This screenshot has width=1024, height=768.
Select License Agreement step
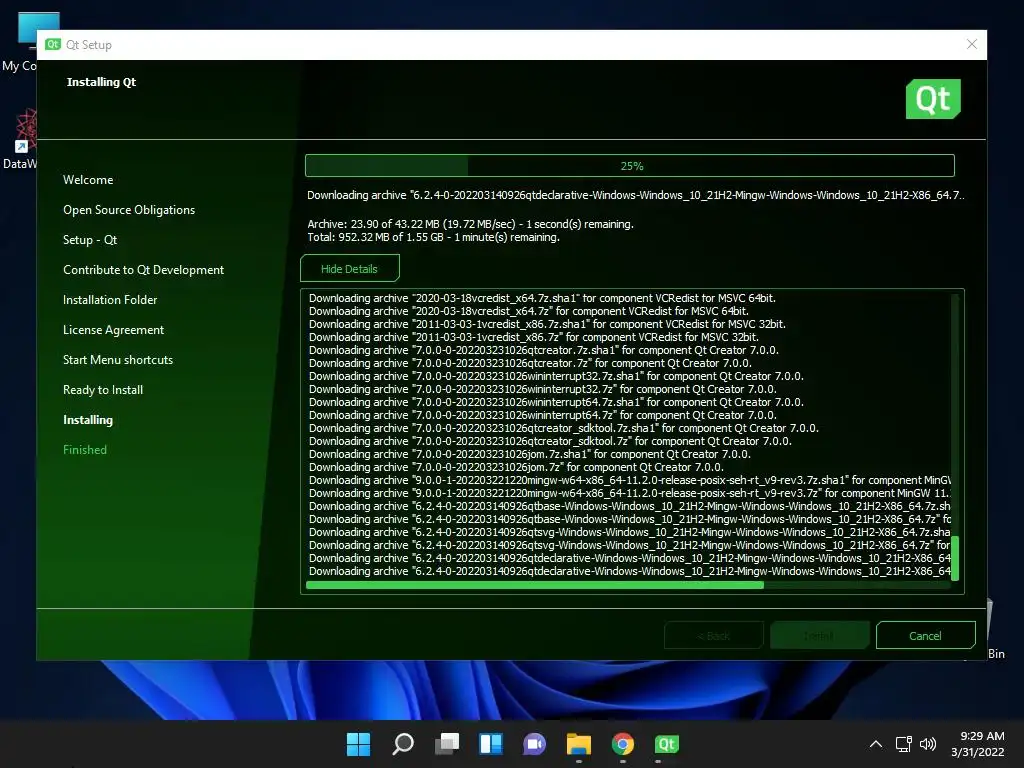[113, 330]
